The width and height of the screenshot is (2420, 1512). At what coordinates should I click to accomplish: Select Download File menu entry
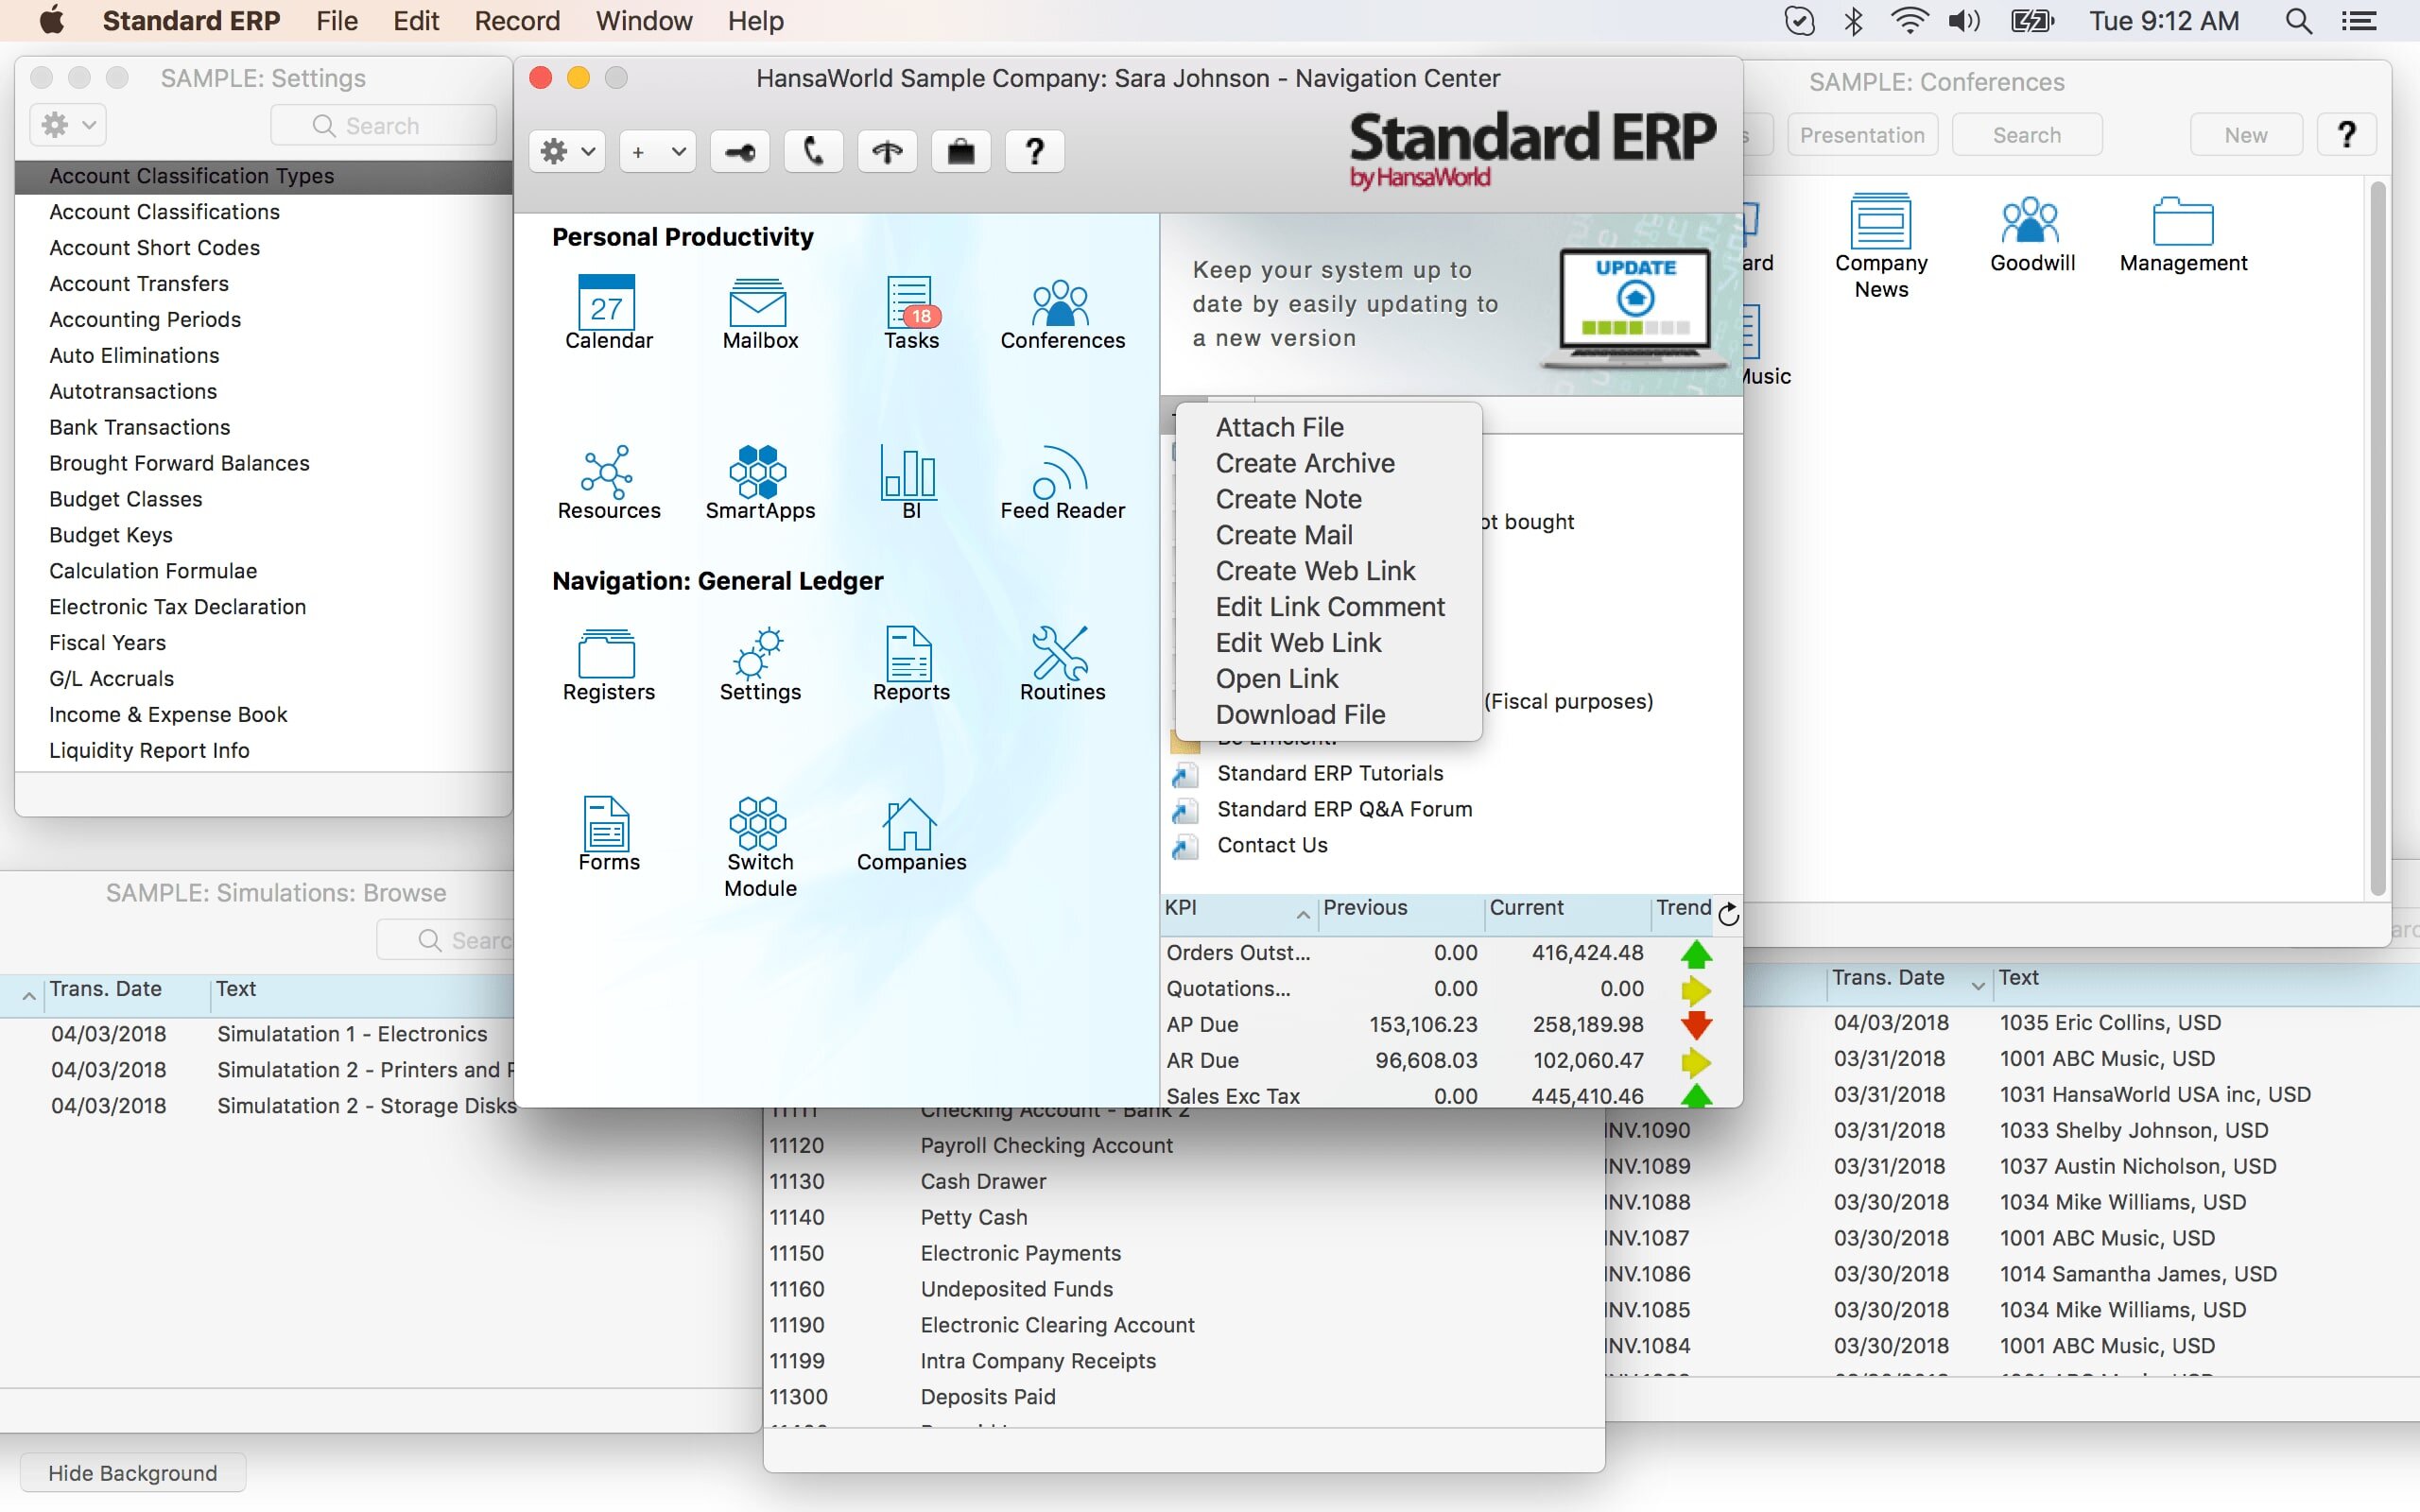[1300, 714]
